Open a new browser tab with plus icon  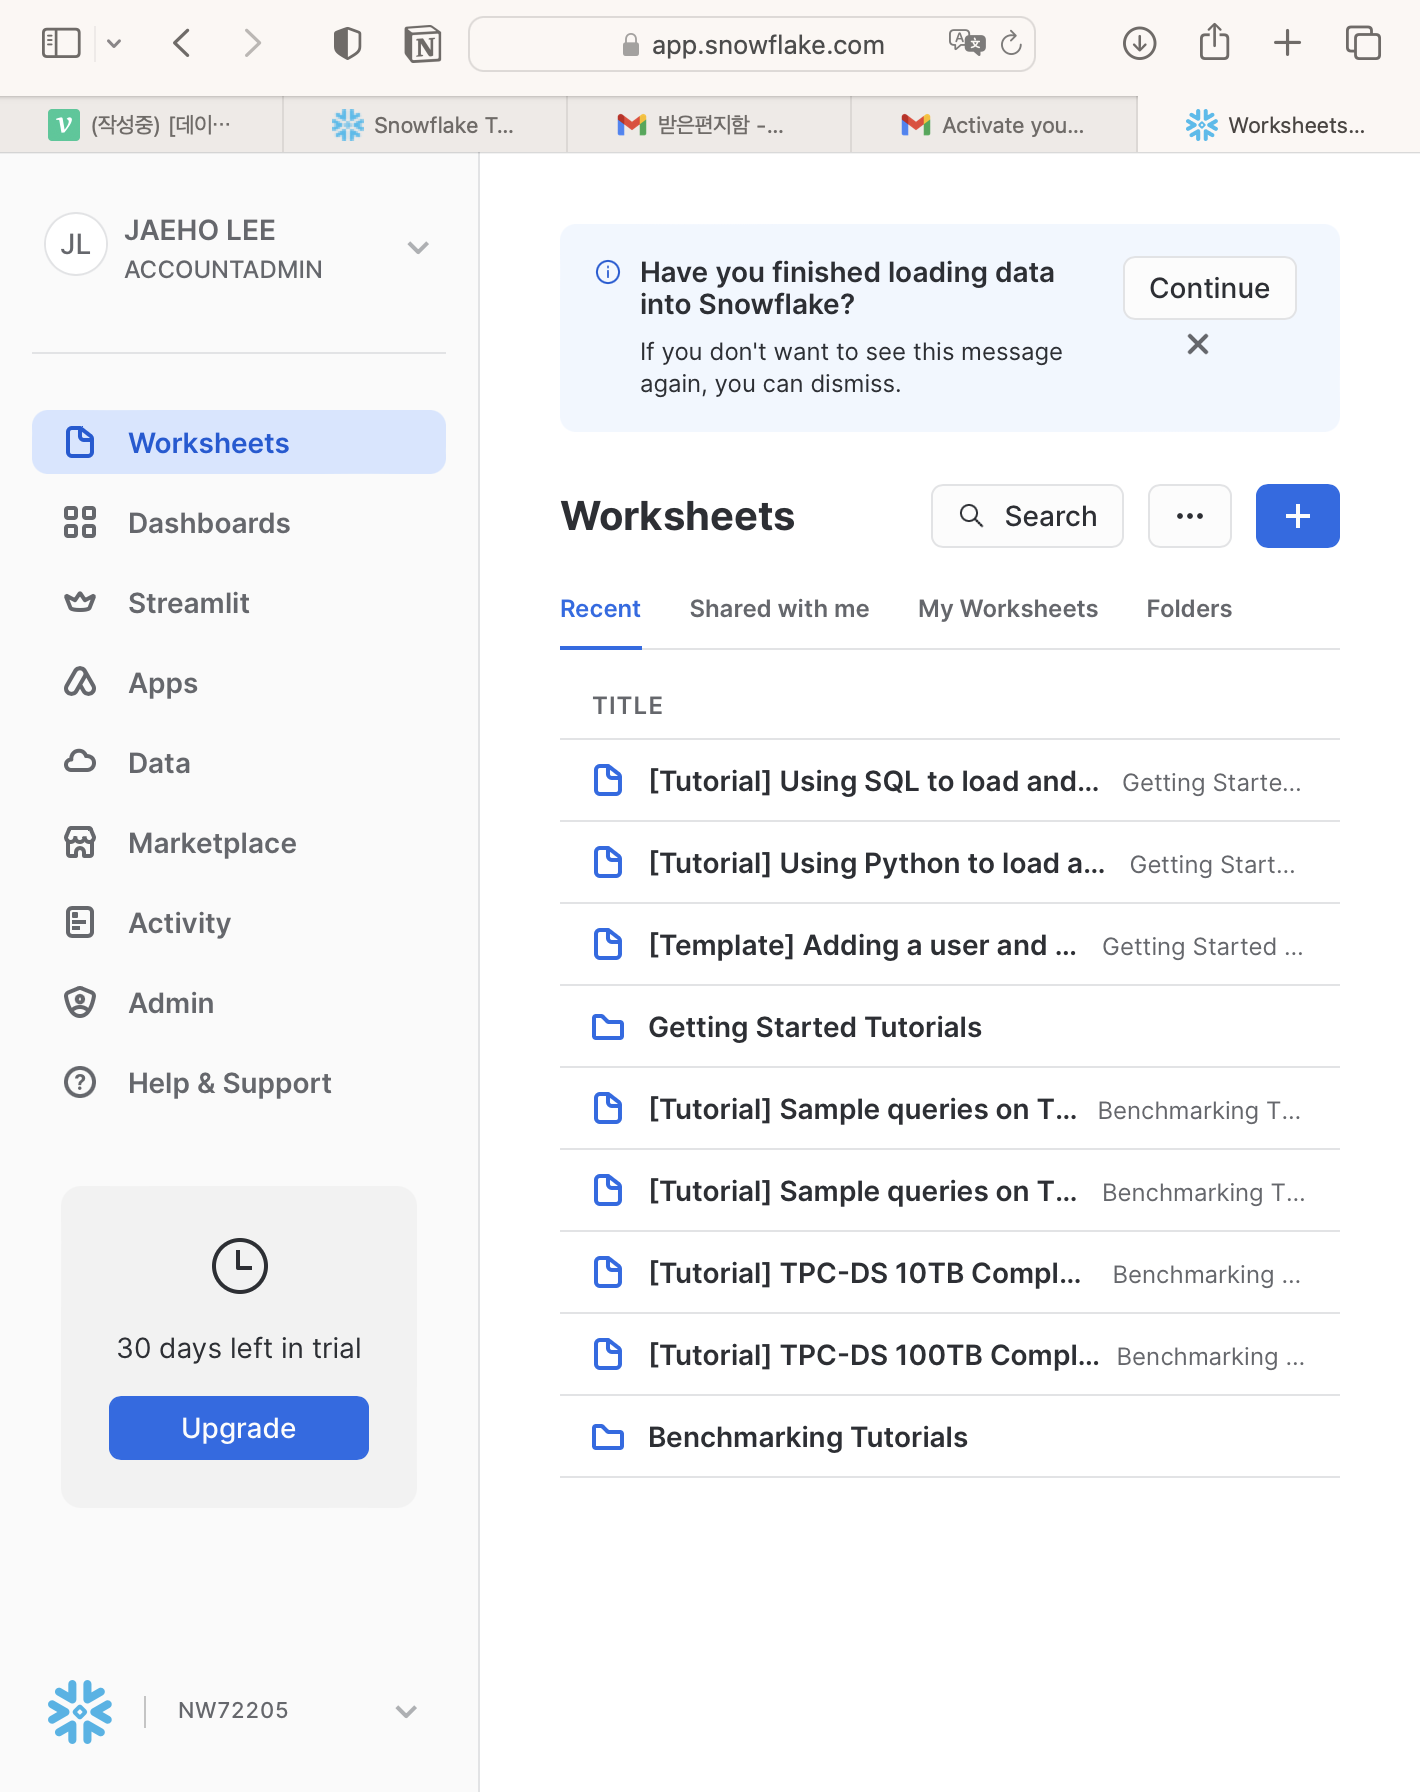[x=1287, y=43]
